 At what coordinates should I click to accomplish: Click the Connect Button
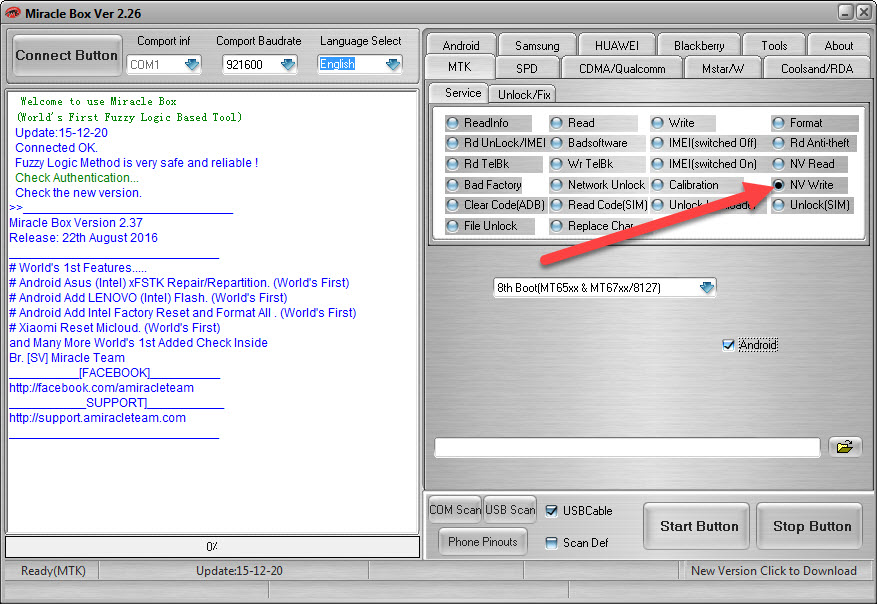tap(67, 55)
